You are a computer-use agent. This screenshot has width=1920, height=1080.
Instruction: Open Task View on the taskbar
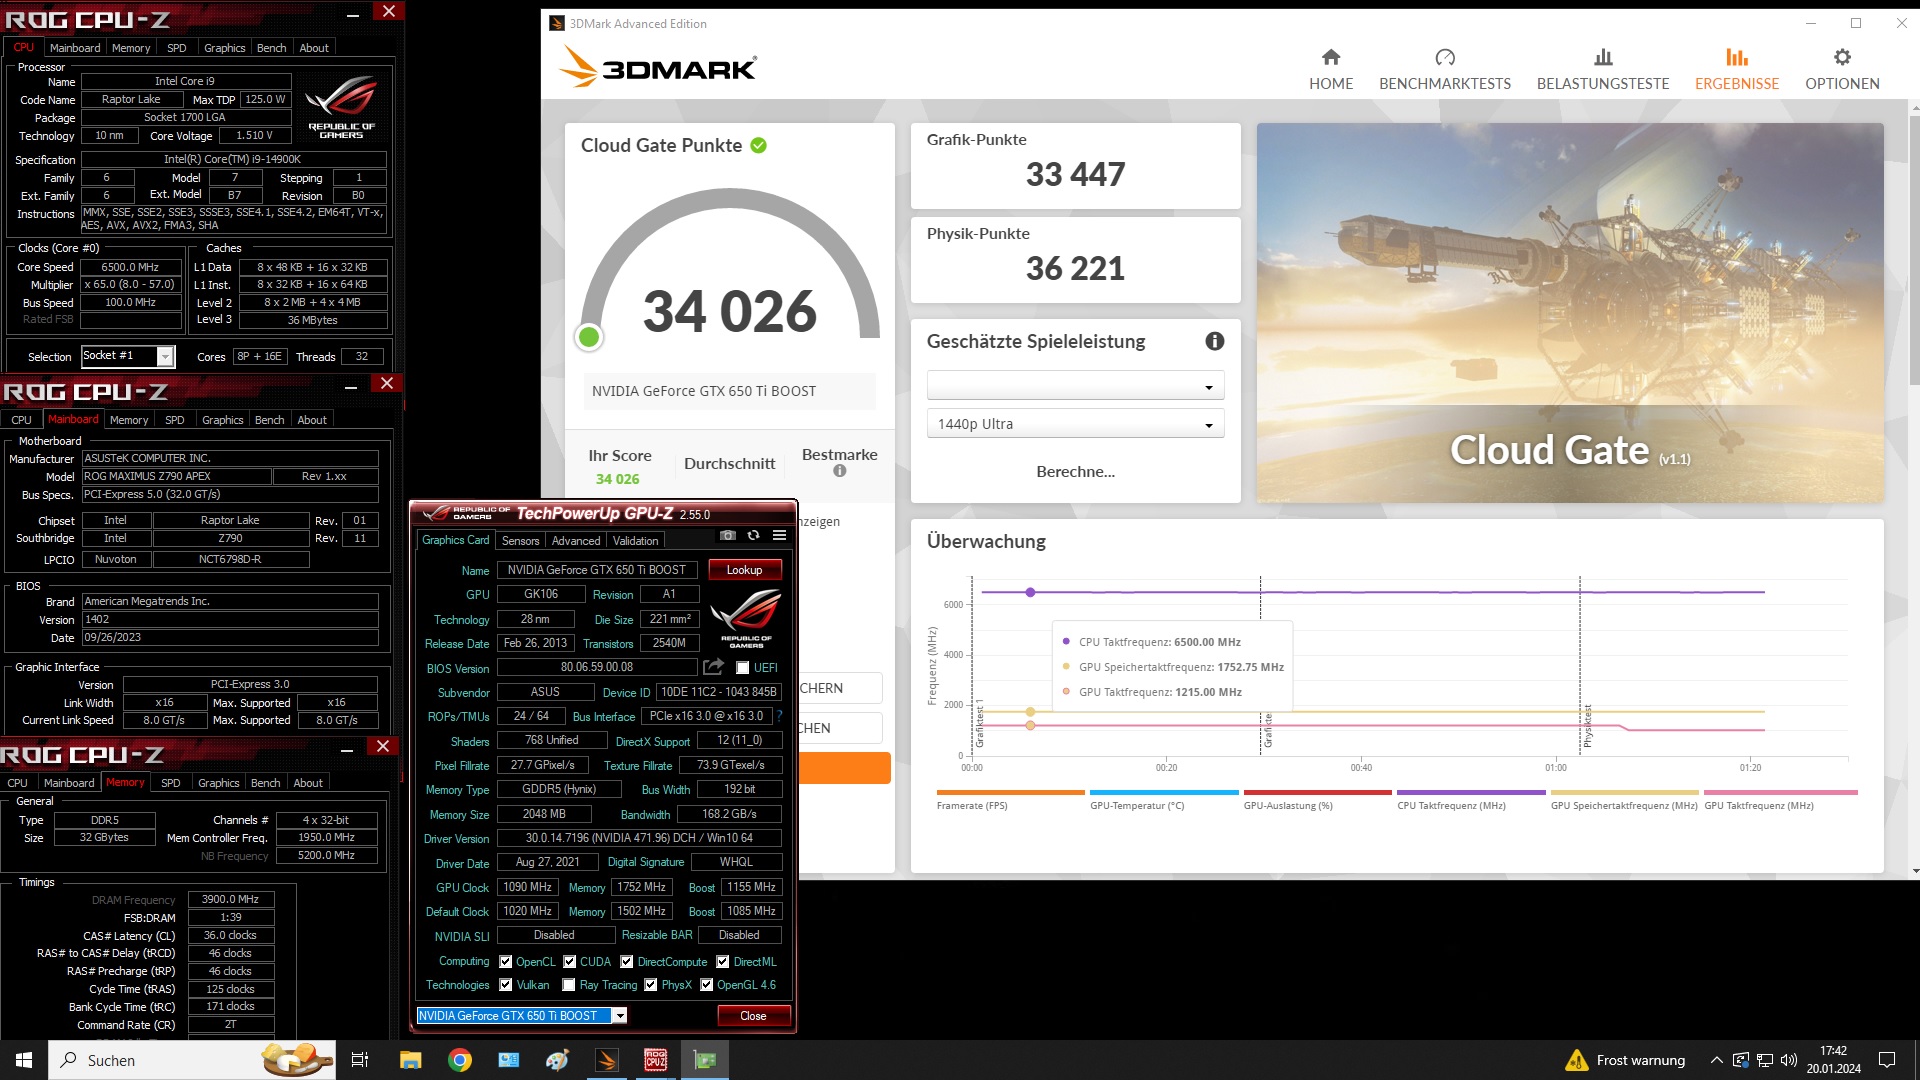coord(360,1060)
